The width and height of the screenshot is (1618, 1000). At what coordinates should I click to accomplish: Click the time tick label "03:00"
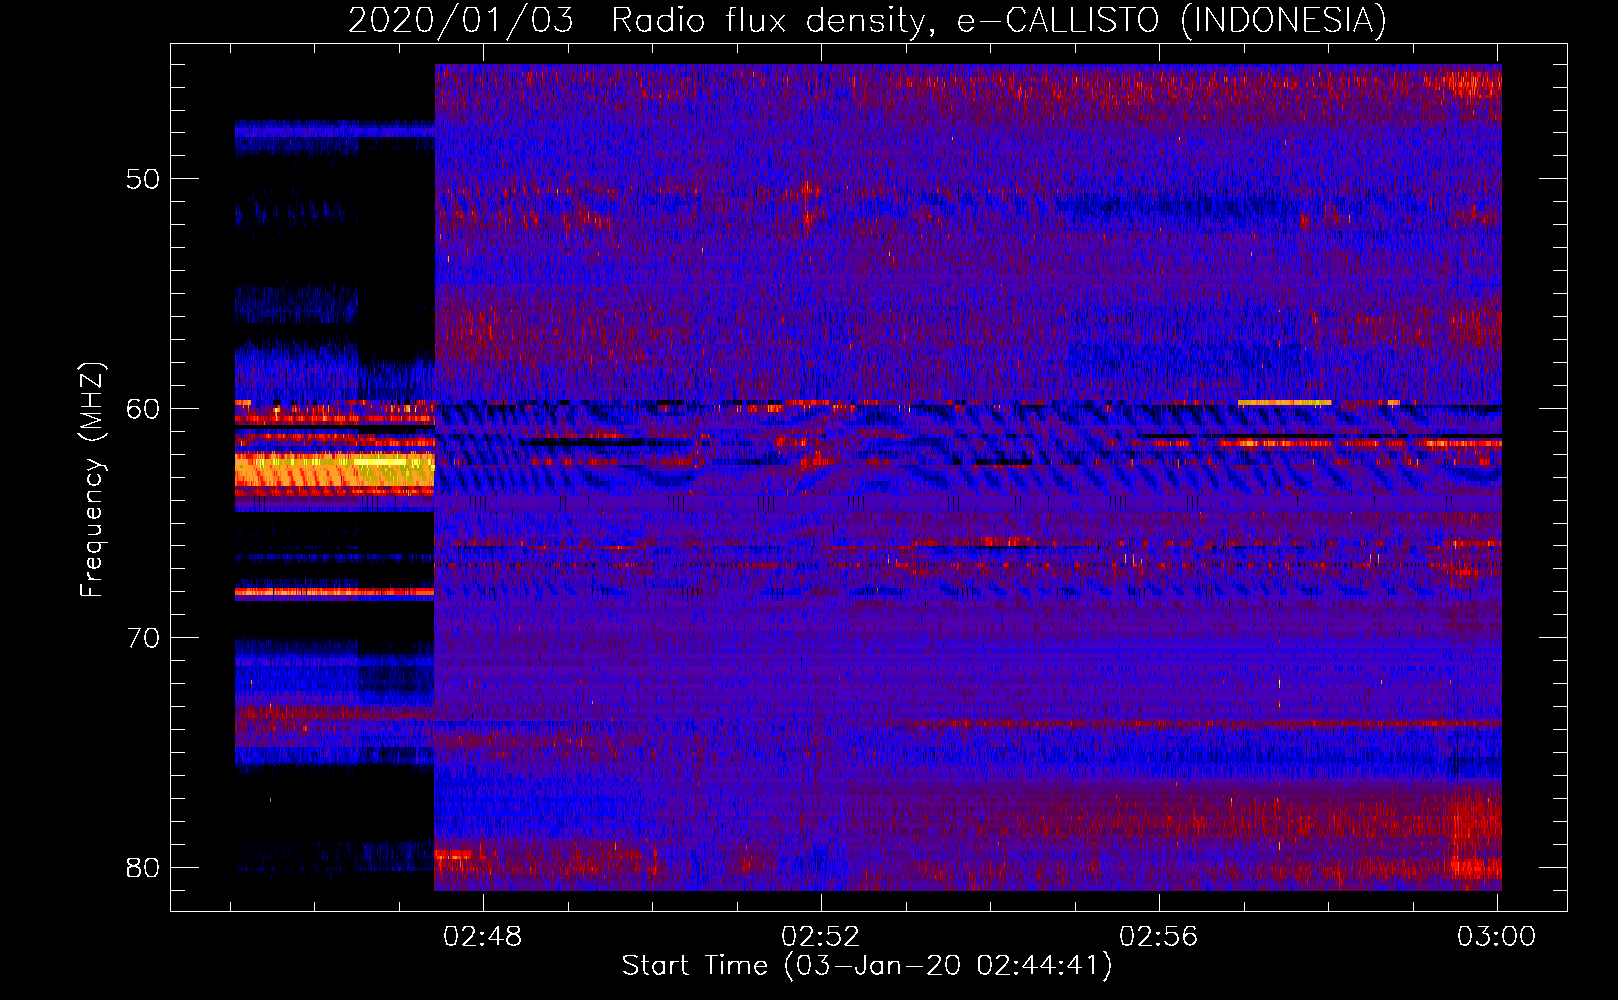coord(1496,936)
